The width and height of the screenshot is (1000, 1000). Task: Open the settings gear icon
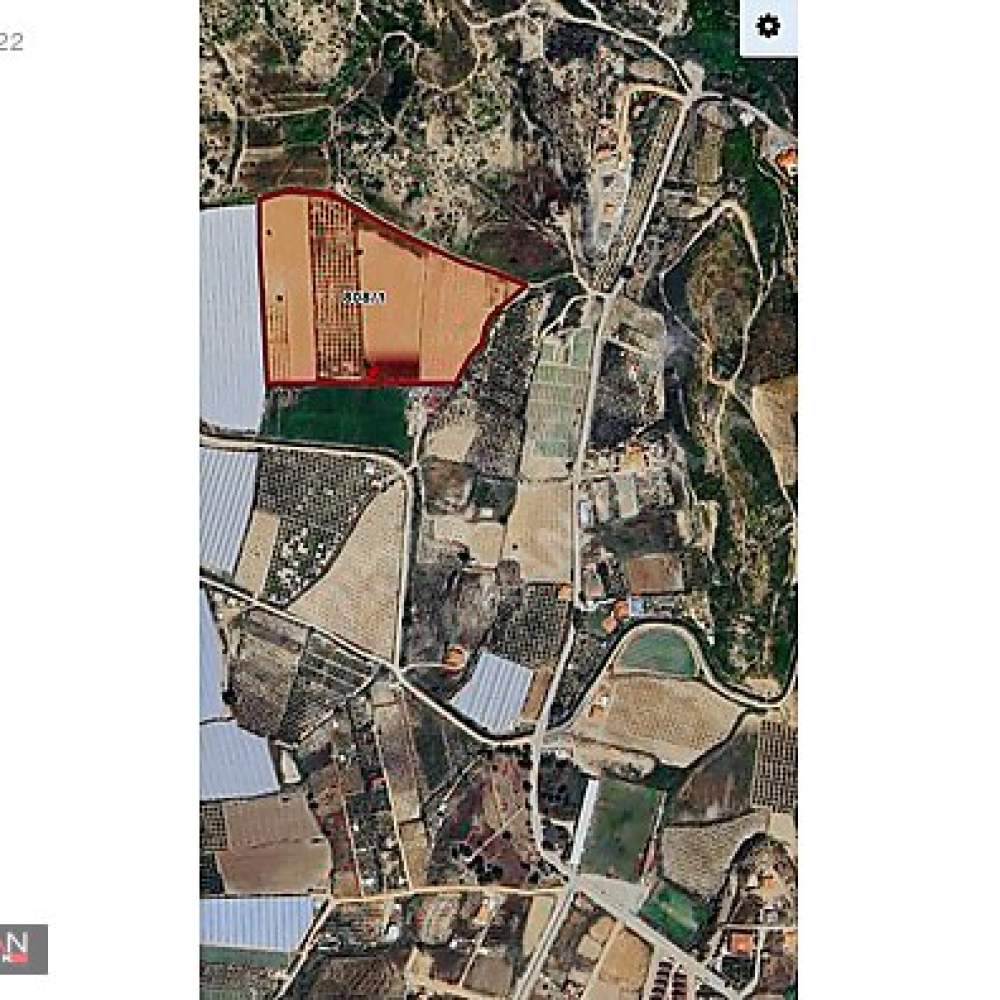[x=768, y=26]
